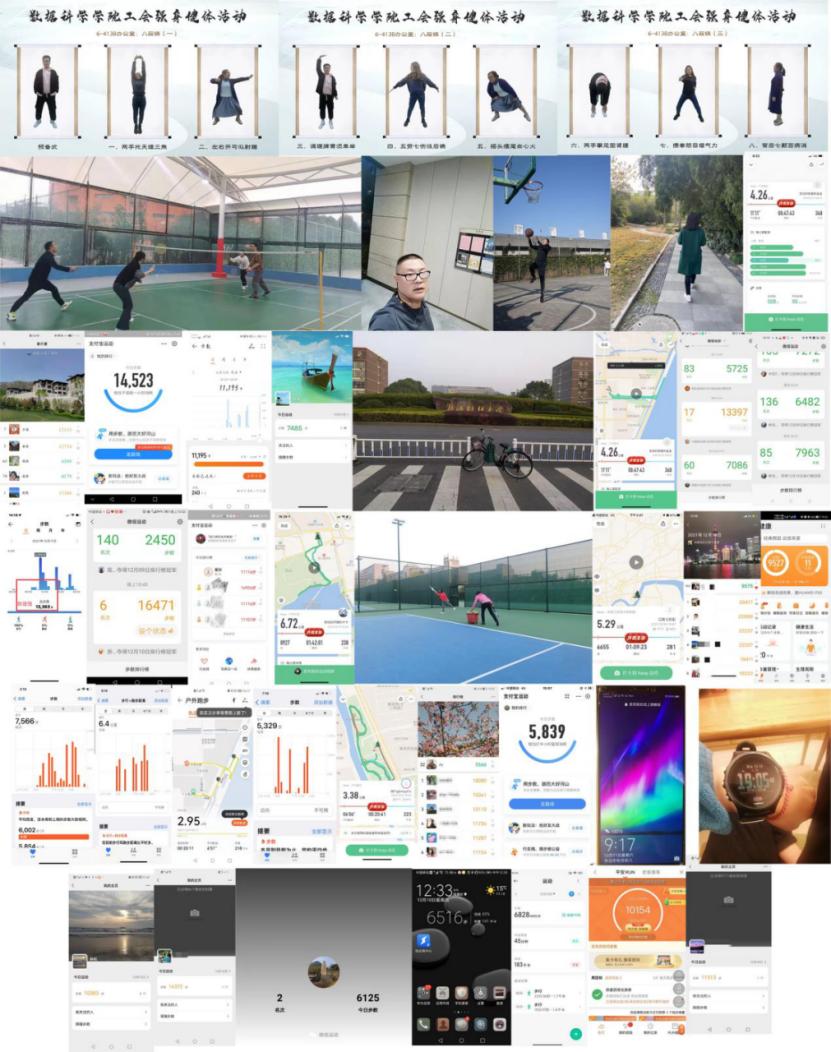This screenshot has height=1052, width=831.
Task: Tap camera icon on gray cover beside sunset photo
Action: [195, 912]
